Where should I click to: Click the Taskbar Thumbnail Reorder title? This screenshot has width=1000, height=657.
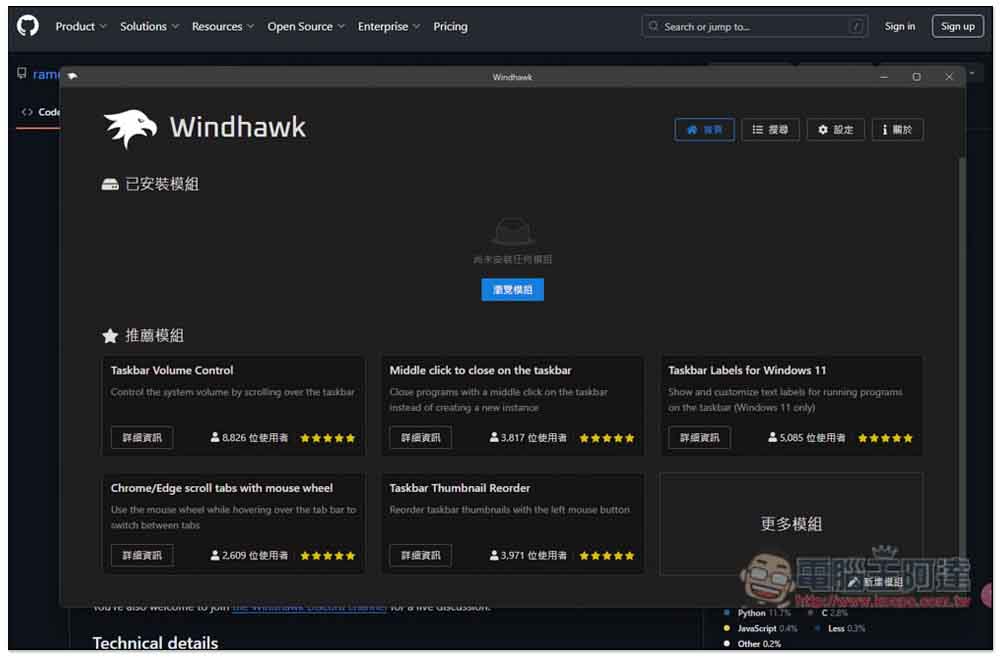[459, 488]
